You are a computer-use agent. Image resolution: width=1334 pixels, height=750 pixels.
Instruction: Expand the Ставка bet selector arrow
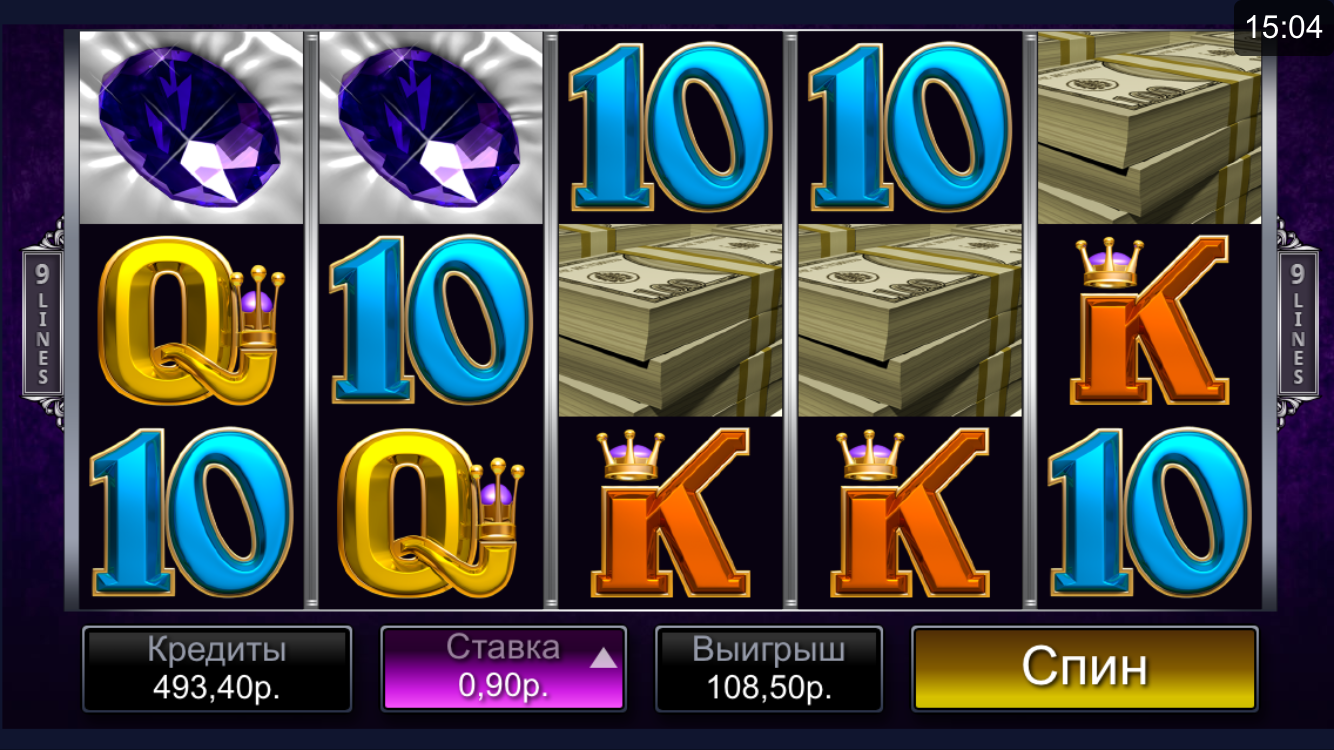pos(603,658)
